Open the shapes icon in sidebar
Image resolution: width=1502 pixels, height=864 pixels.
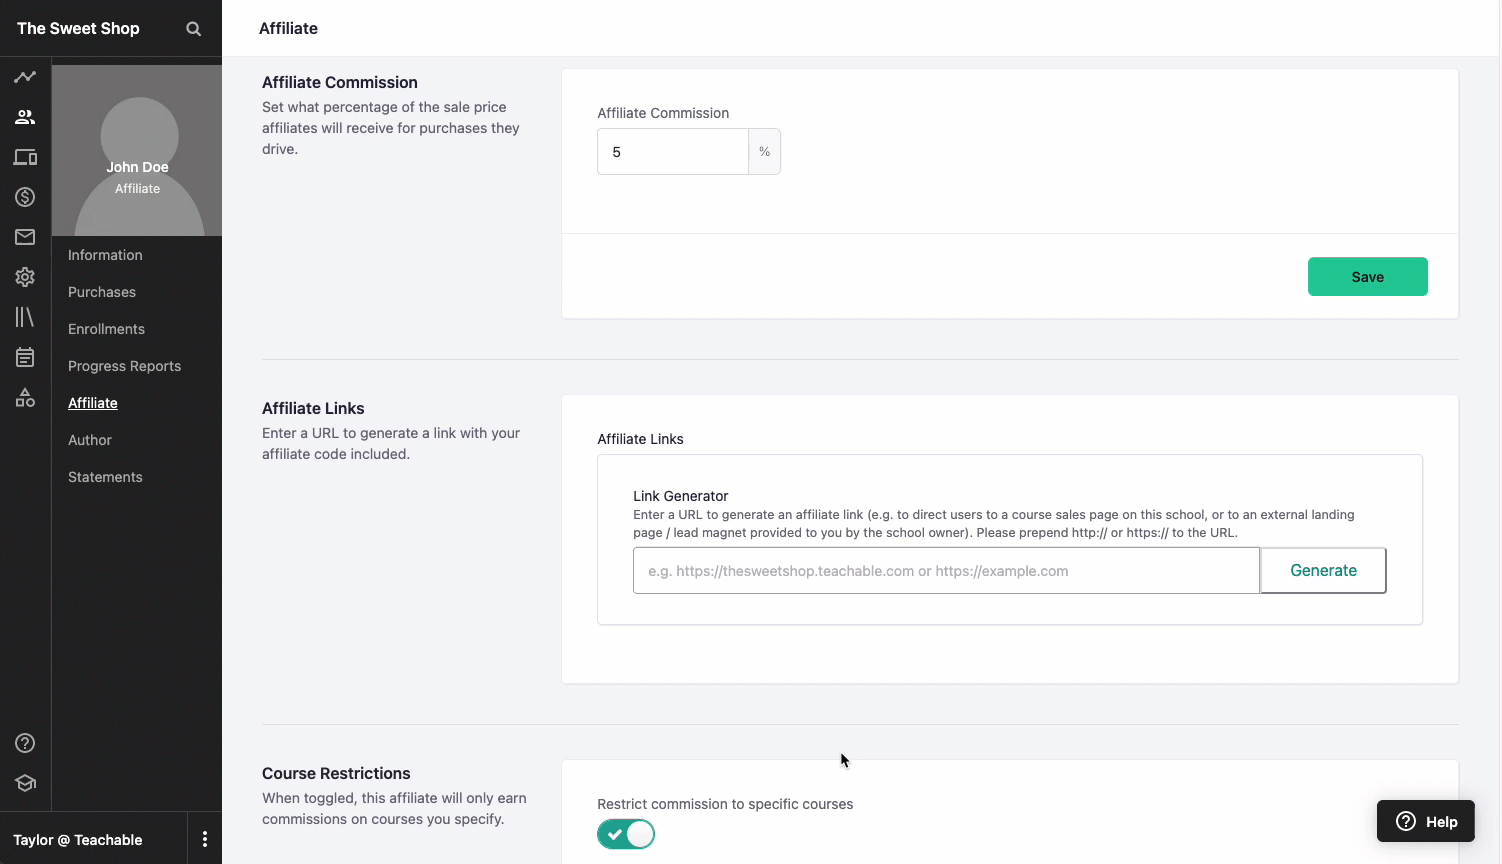25,397
